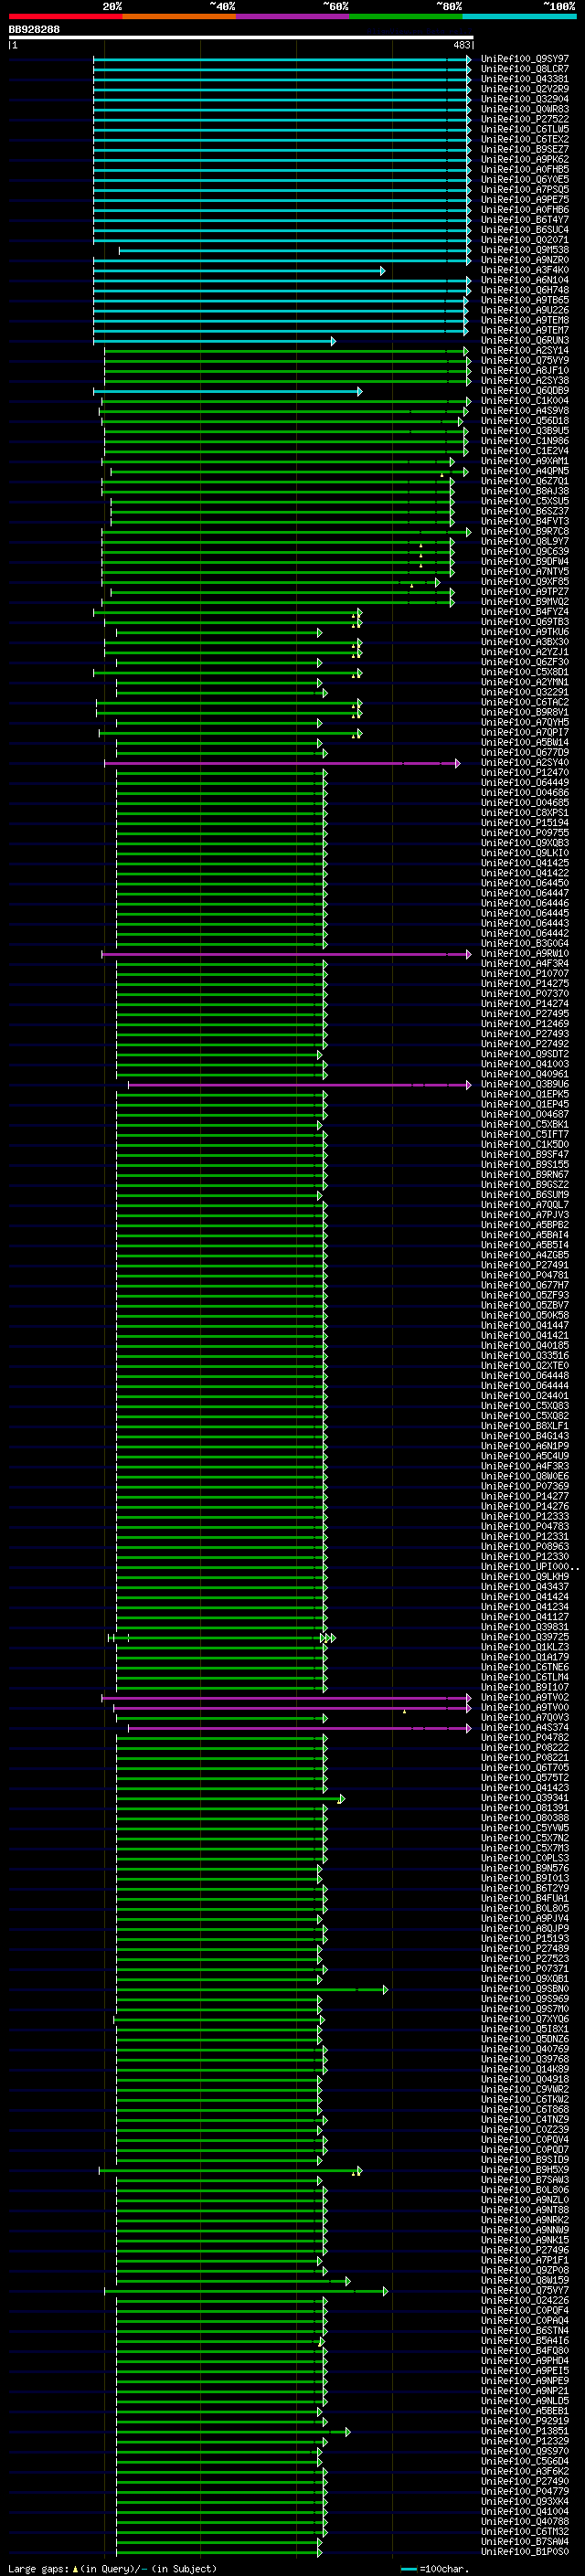Select the UniRef100_Q6H748 hit label
Image resolution: width=585 pixels, height=2576 pixels.
[525, 290]
